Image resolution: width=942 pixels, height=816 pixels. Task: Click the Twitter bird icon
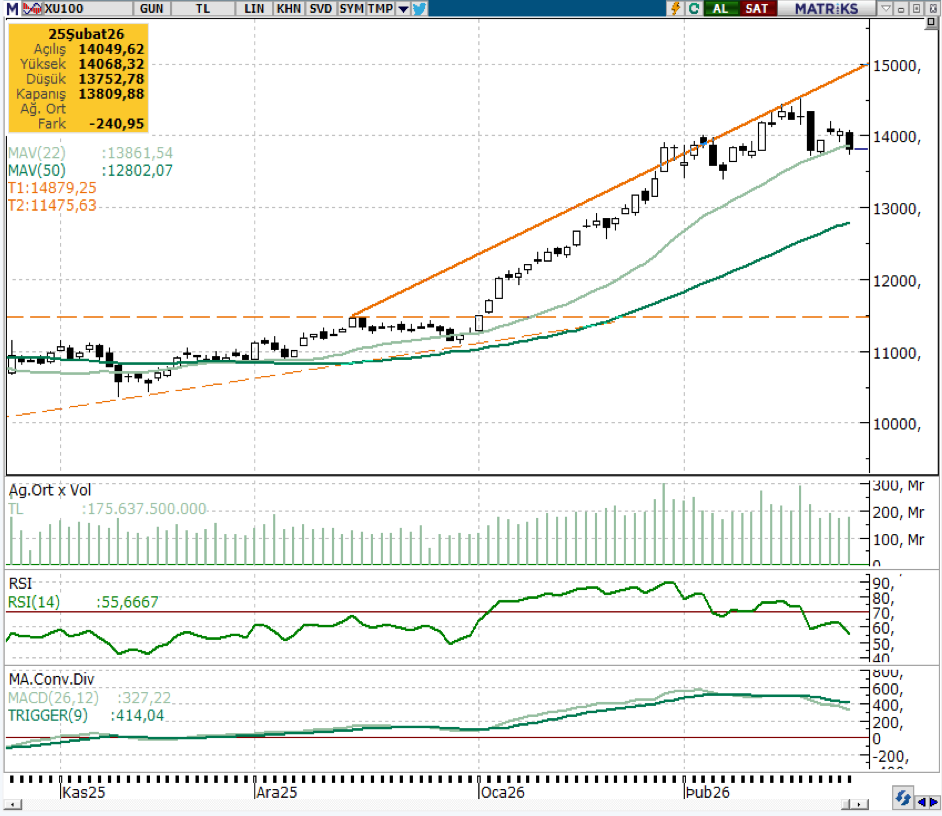[x=419, y=8]
